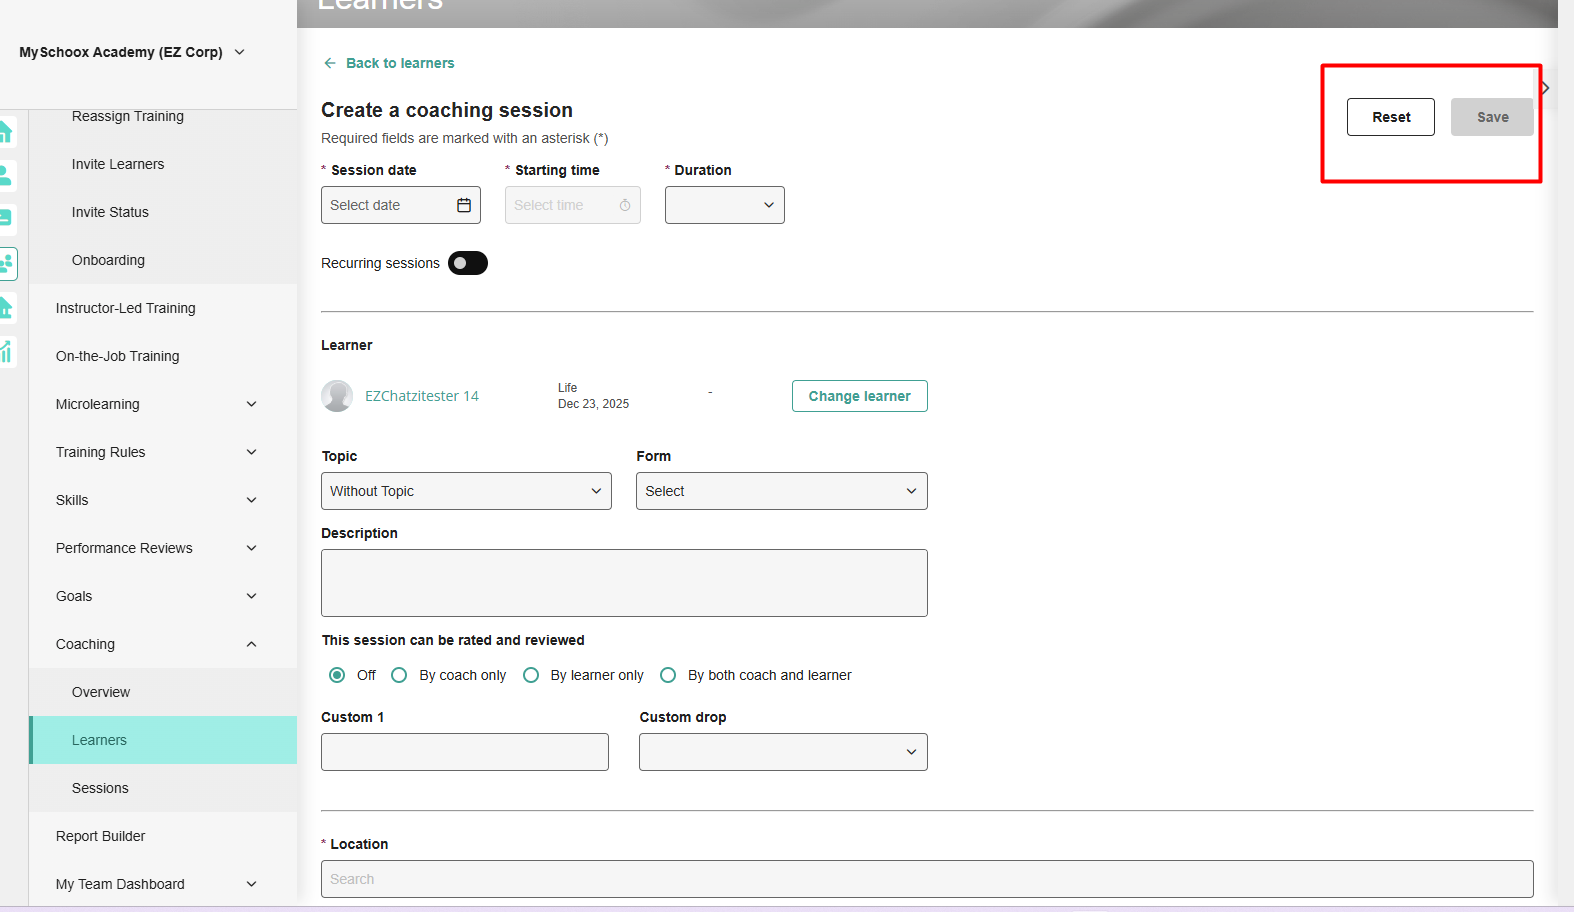The image size is (1574, 912).
Task: Open the single-person icon in the sidebar strip
Action: coord(6,176)
